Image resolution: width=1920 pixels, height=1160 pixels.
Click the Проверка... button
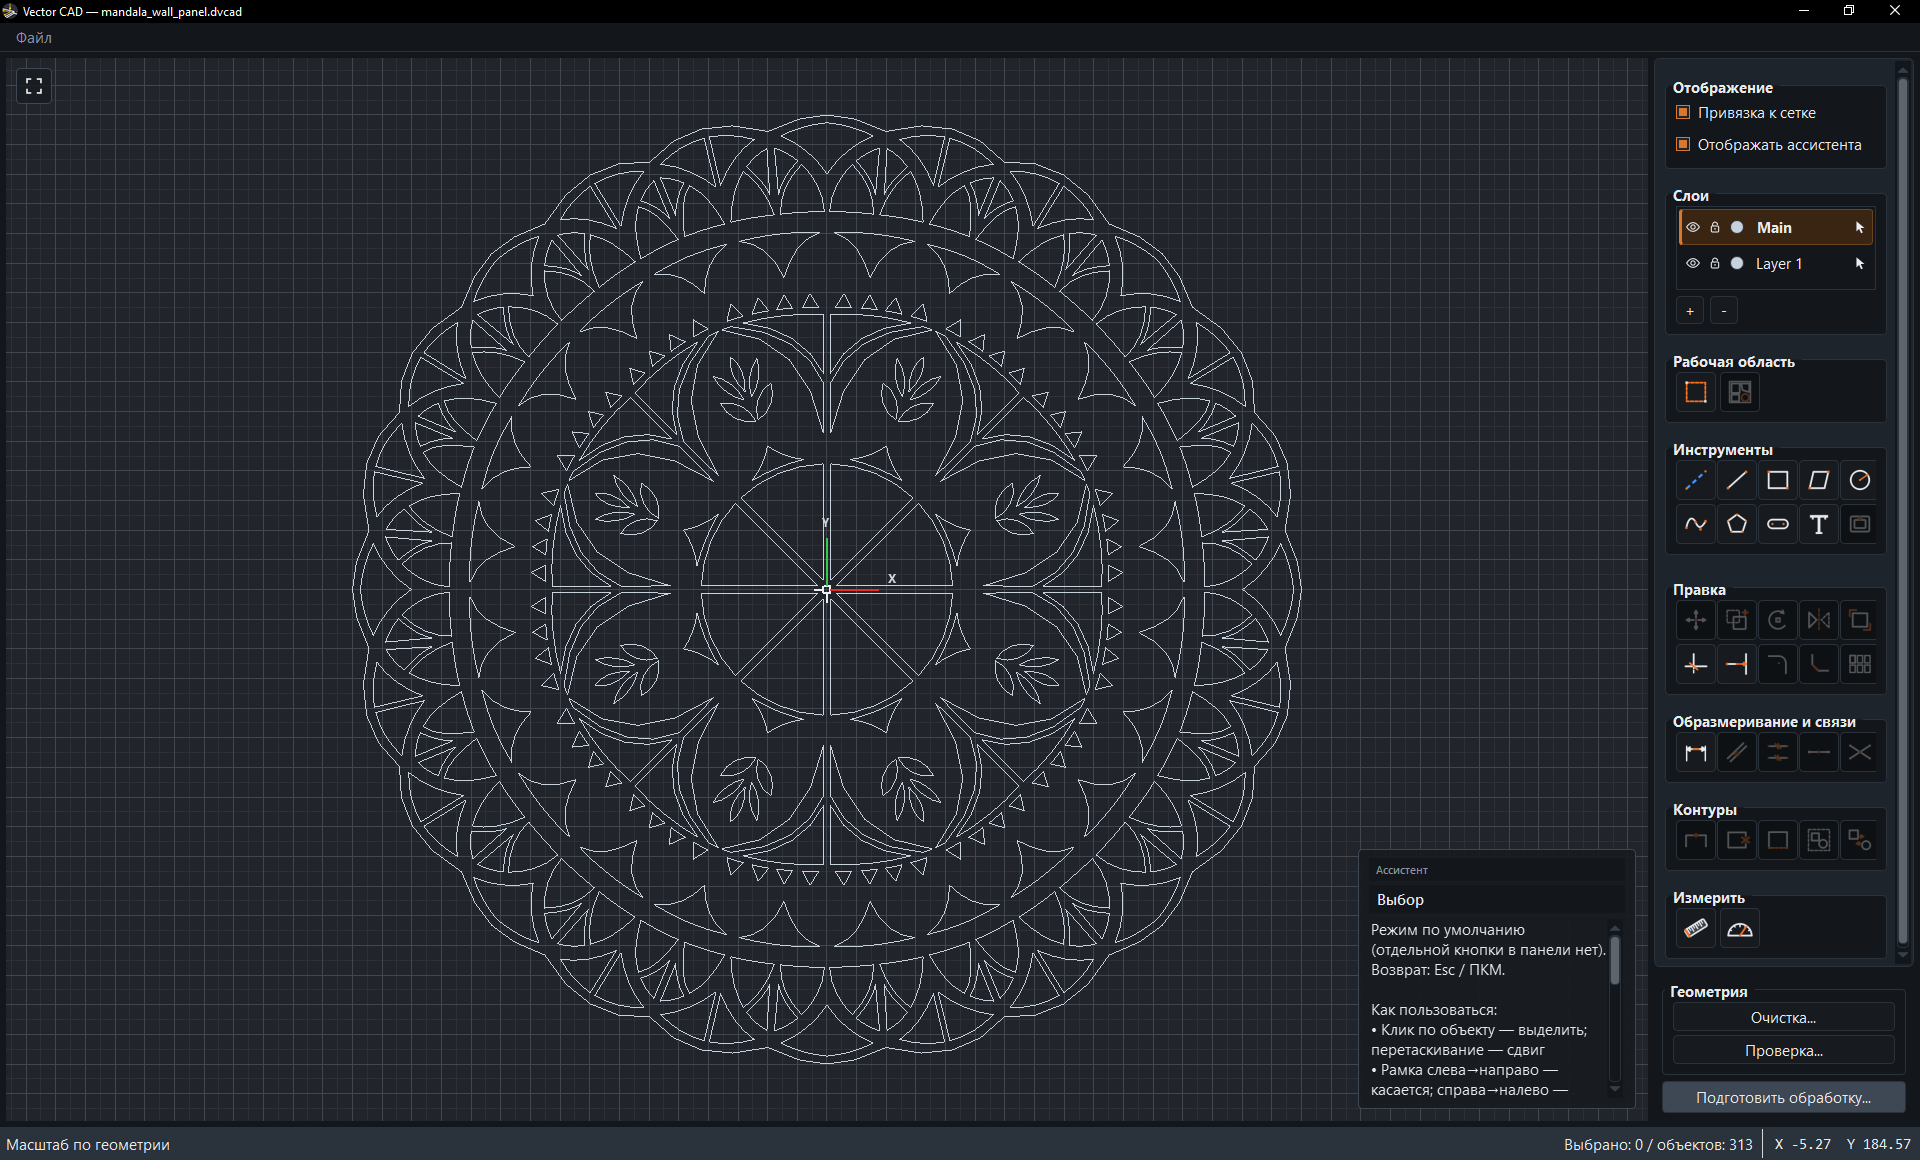coord(1783,1051)
